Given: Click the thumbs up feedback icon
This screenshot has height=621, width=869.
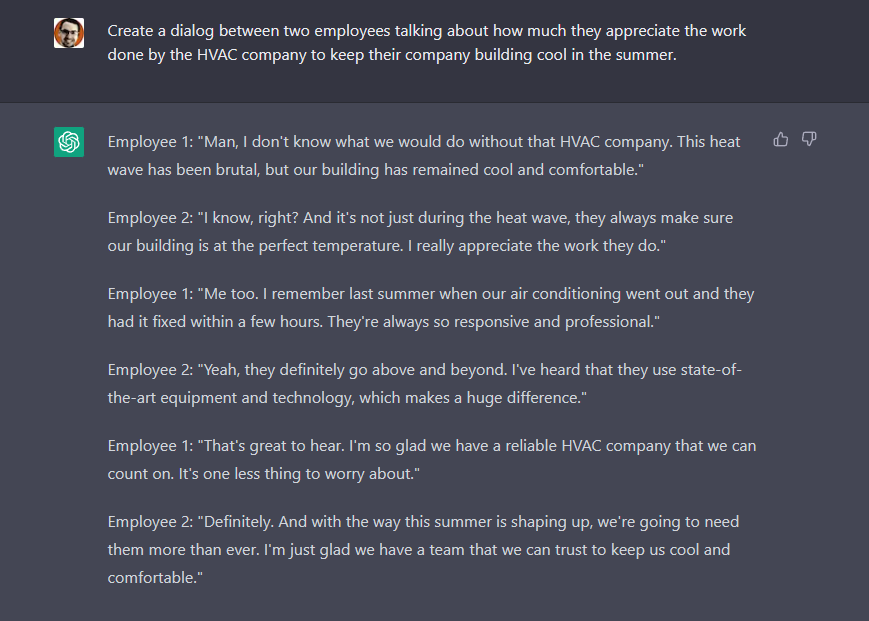Looking at the screenshot, I should (x=781, y=139).
